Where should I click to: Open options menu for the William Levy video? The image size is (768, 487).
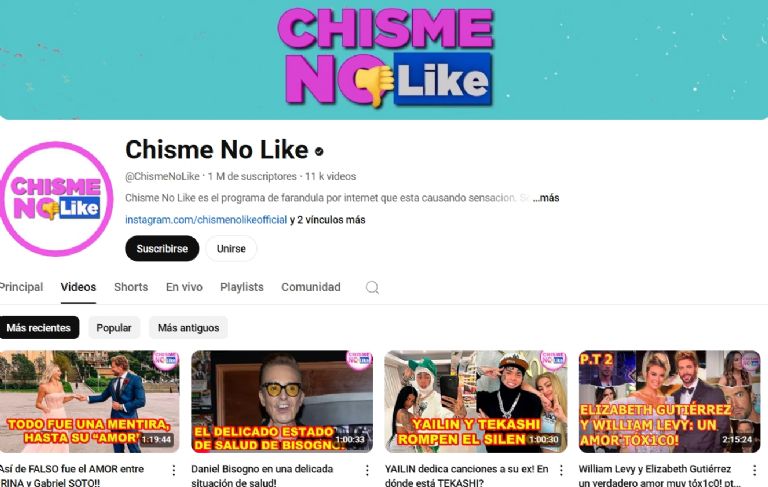pos(754,470)
